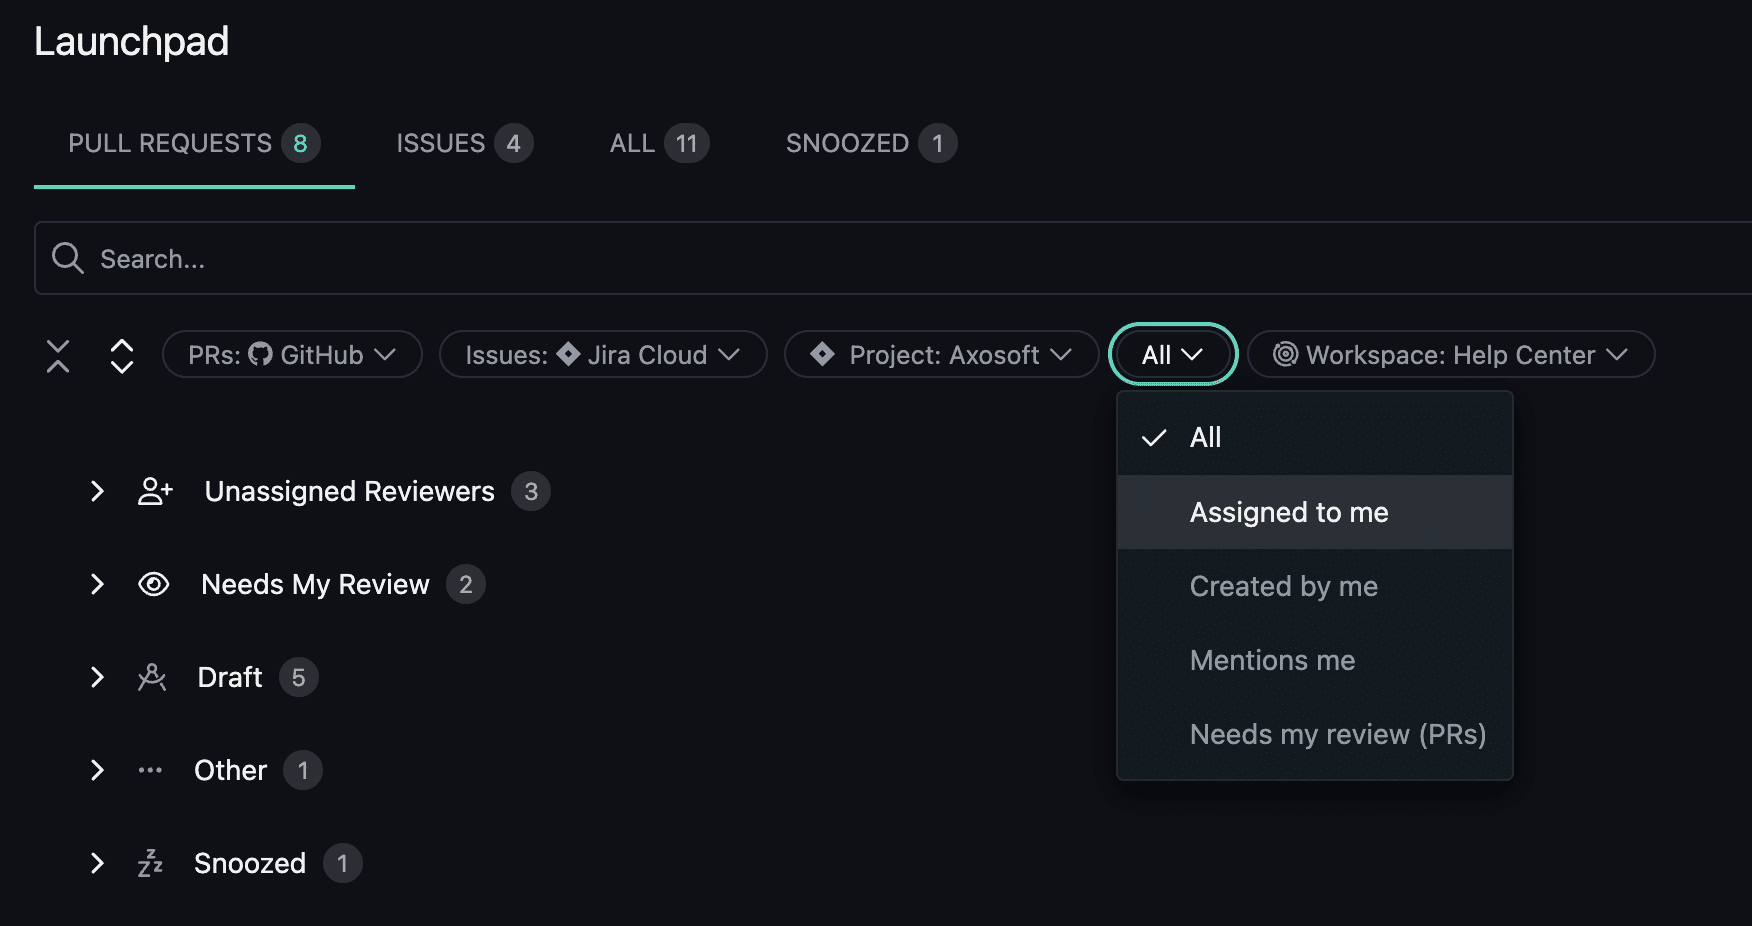
Task: Open the PRs: GitHub dropdown
Action: [x=292, y=354]
